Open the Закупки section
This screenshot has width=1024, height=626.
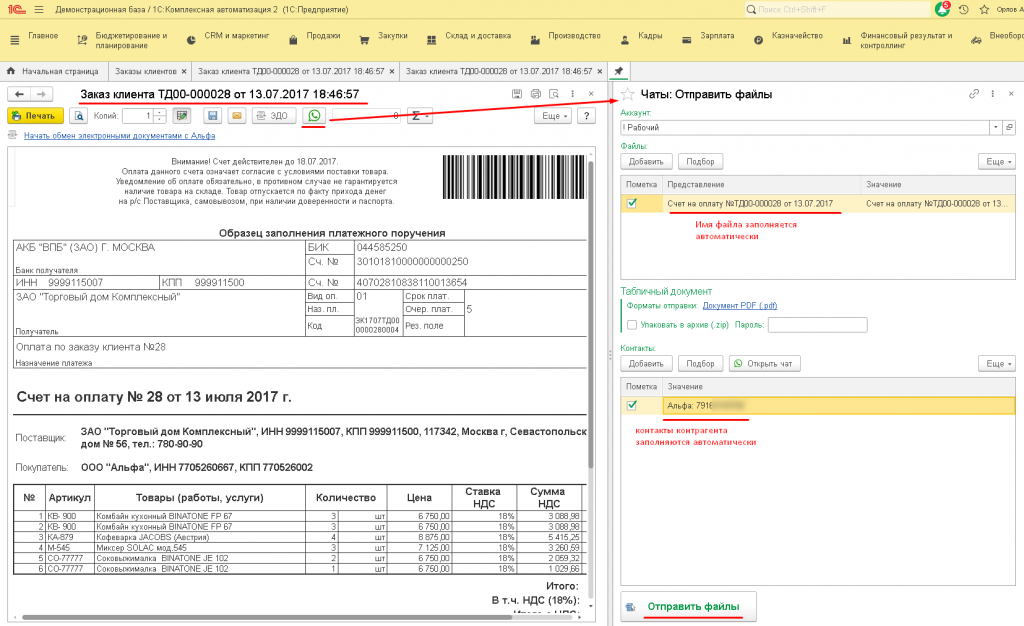(x=384, y=37)
